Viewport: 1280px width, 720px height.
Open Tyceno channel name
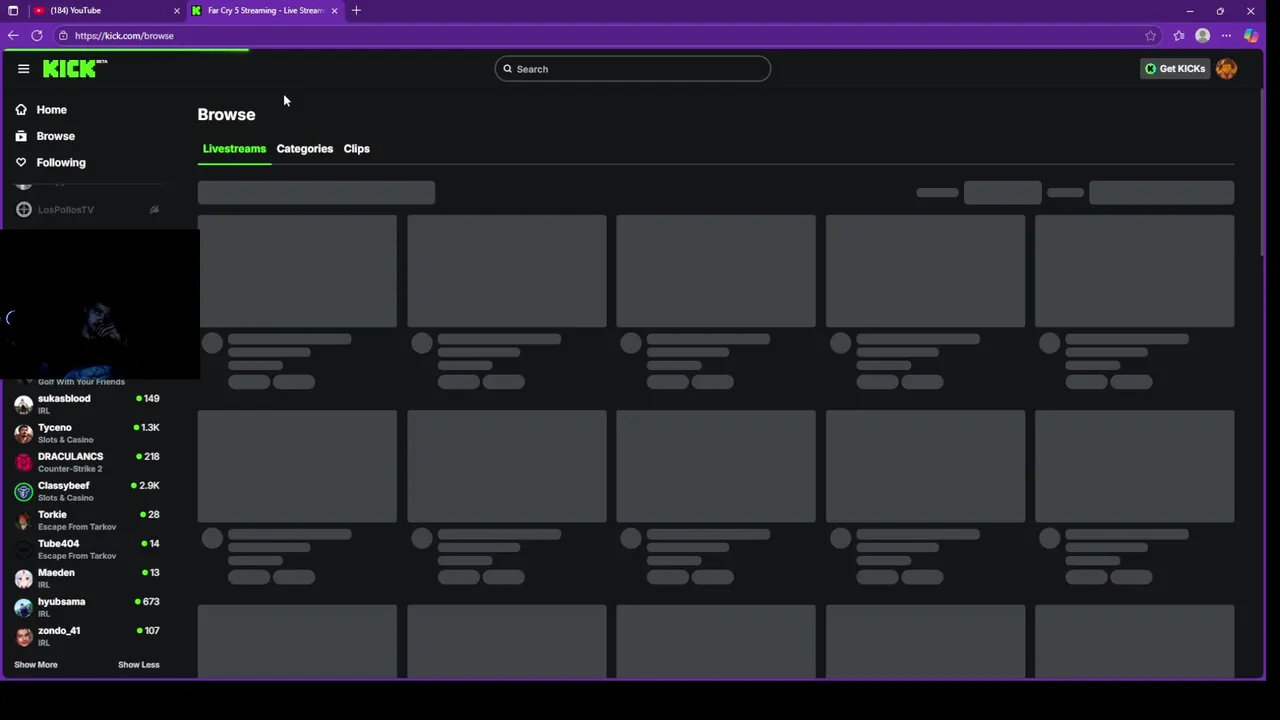[55, 428]
